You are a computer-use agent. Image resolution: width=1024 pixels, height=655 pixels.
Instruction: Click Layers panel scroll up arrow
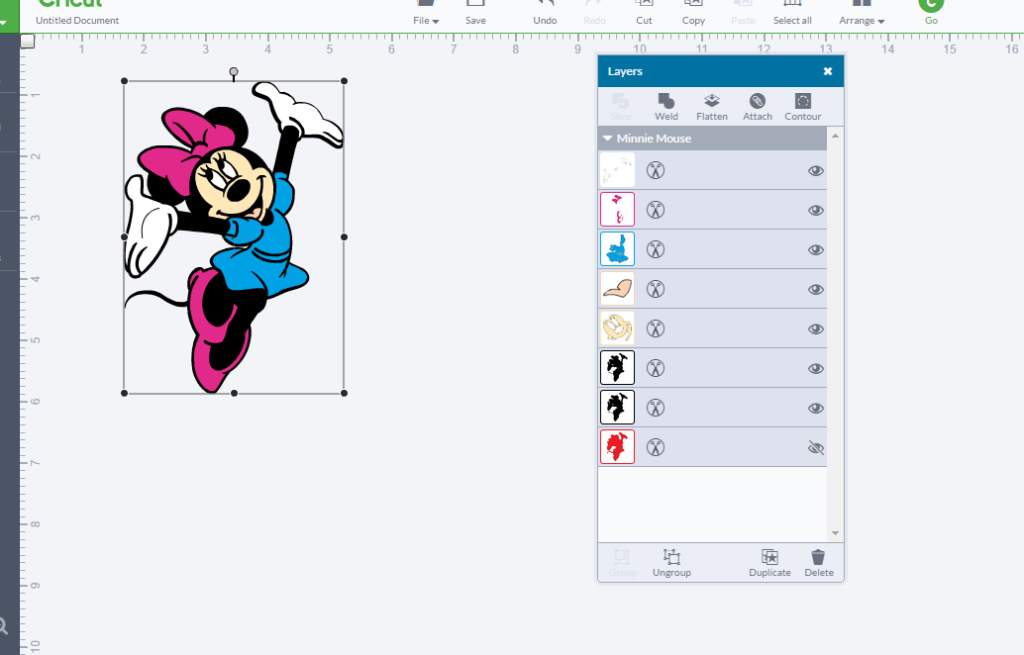click(835, 136)
